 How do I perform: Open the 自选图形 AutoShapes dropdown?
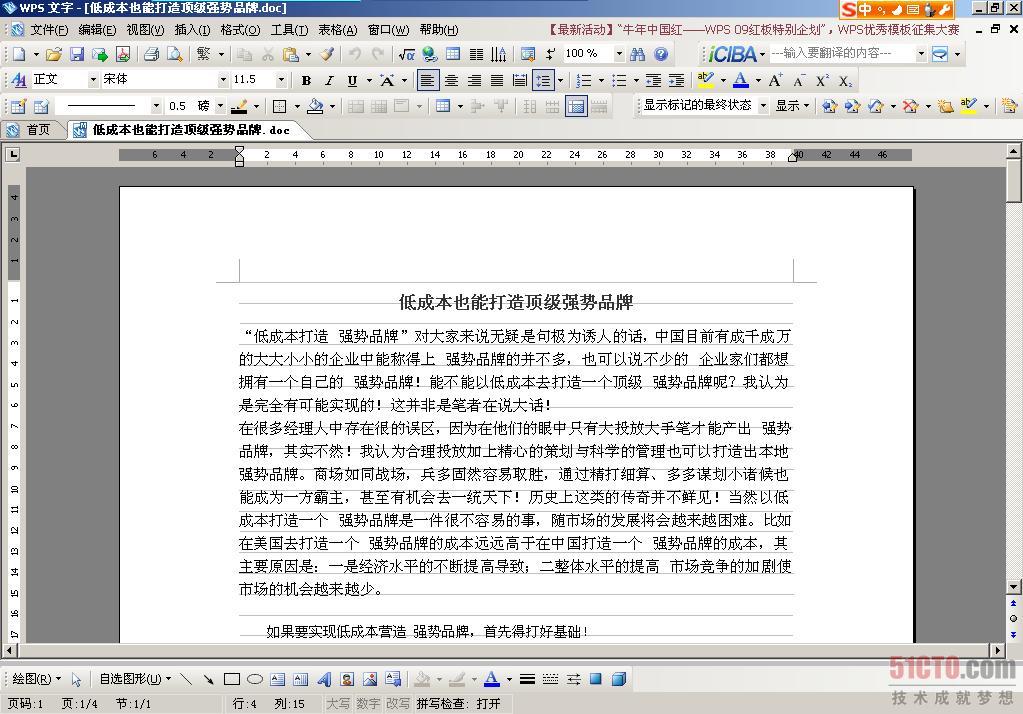tap(135, 679)
